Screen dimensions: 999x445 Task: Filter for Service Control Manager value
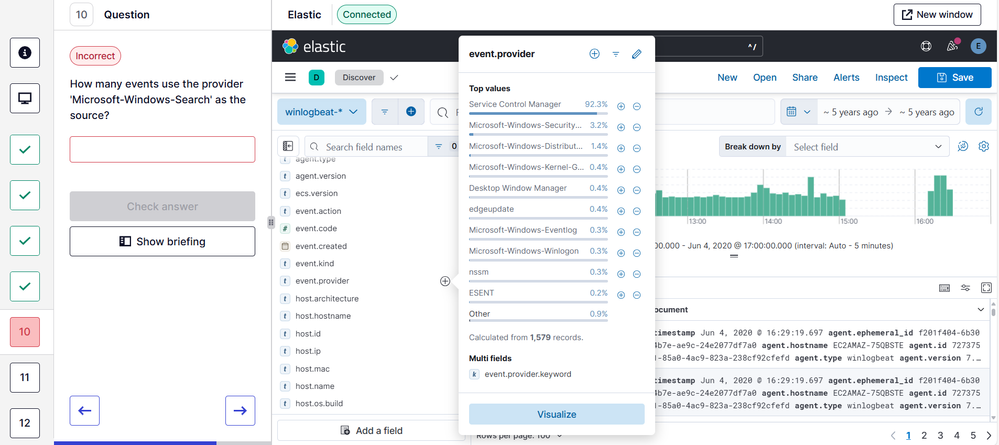pos(620,105)
